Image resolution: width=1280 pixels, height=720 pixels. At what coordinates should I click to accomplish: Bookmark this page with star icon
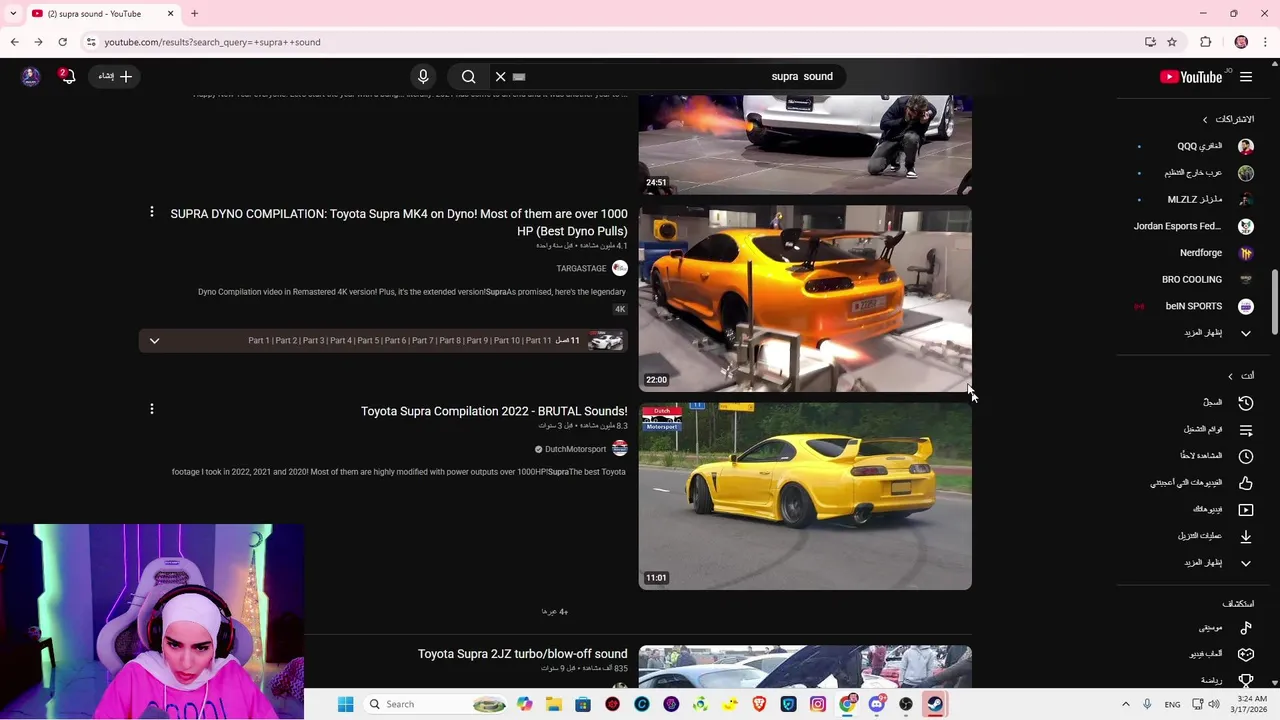1172,42
